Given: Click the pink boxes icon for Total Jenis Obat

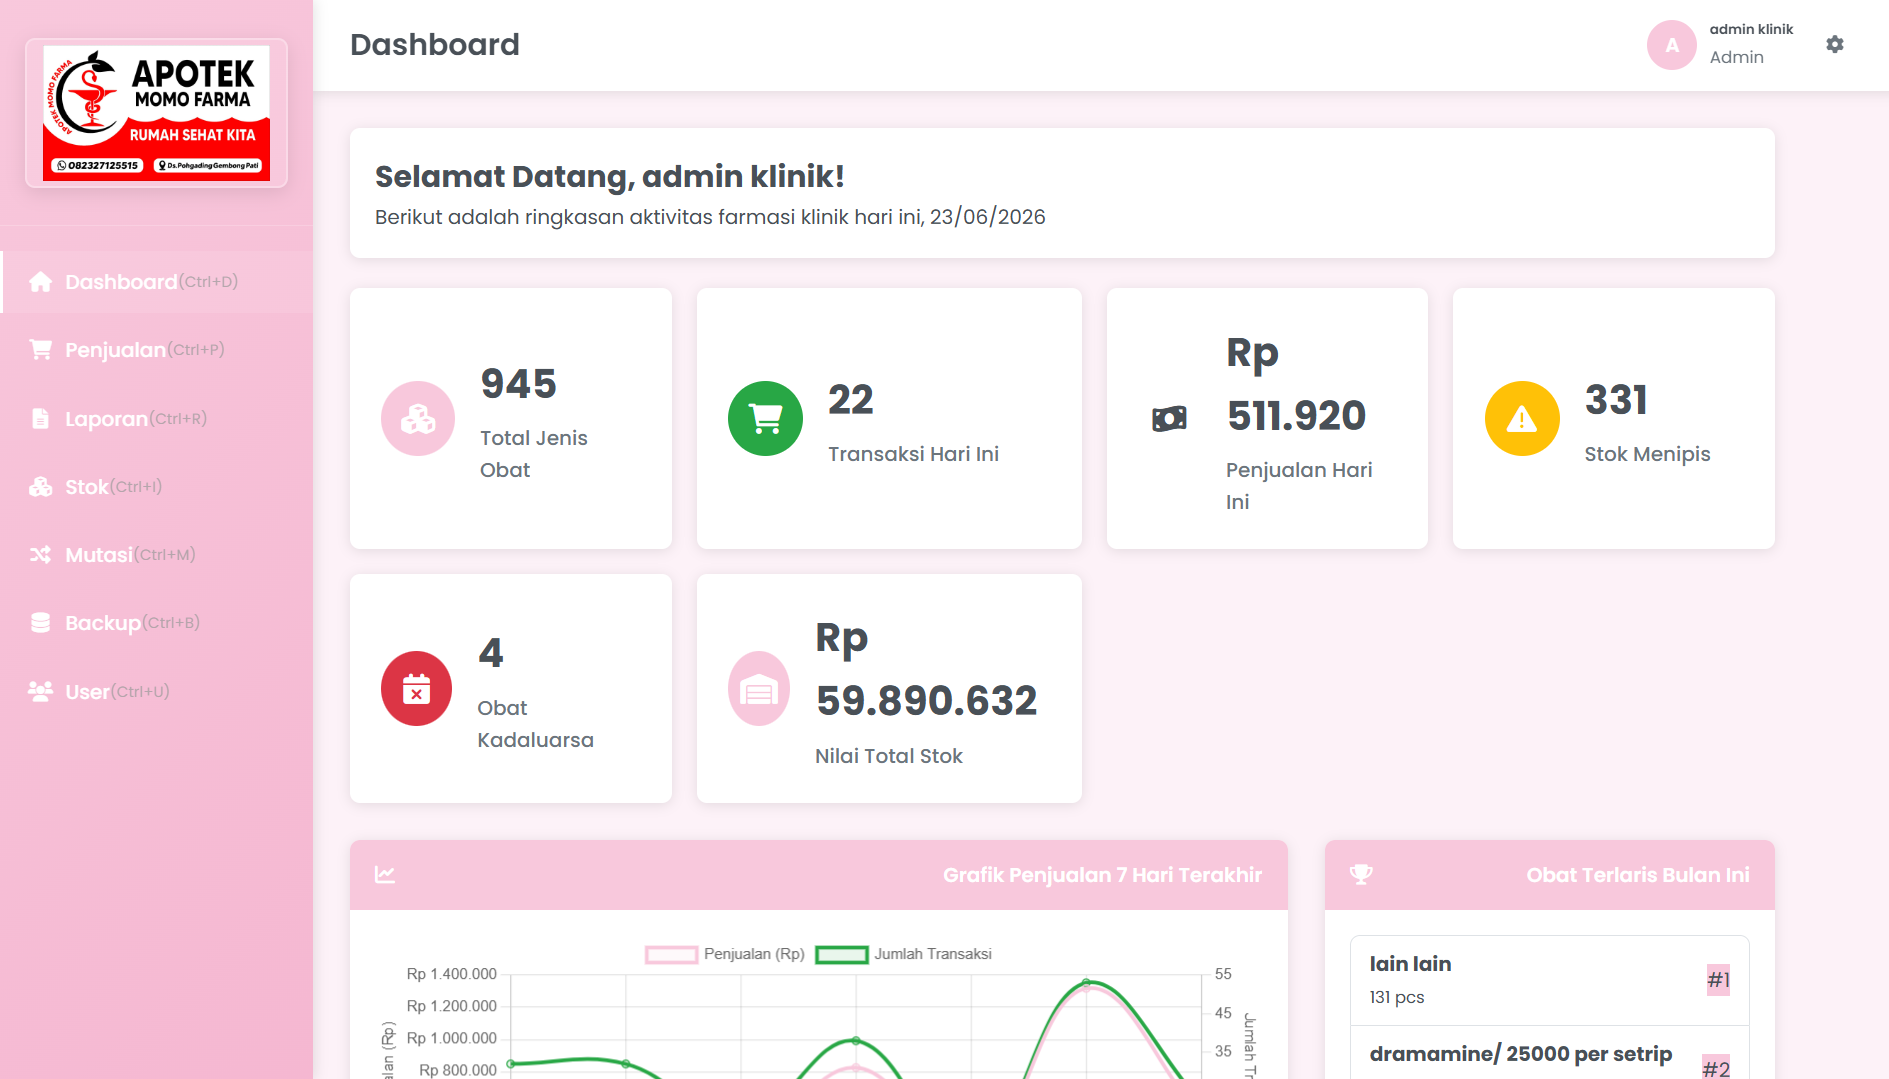Looking at the screenshot, I should click(x=418, y=419).
